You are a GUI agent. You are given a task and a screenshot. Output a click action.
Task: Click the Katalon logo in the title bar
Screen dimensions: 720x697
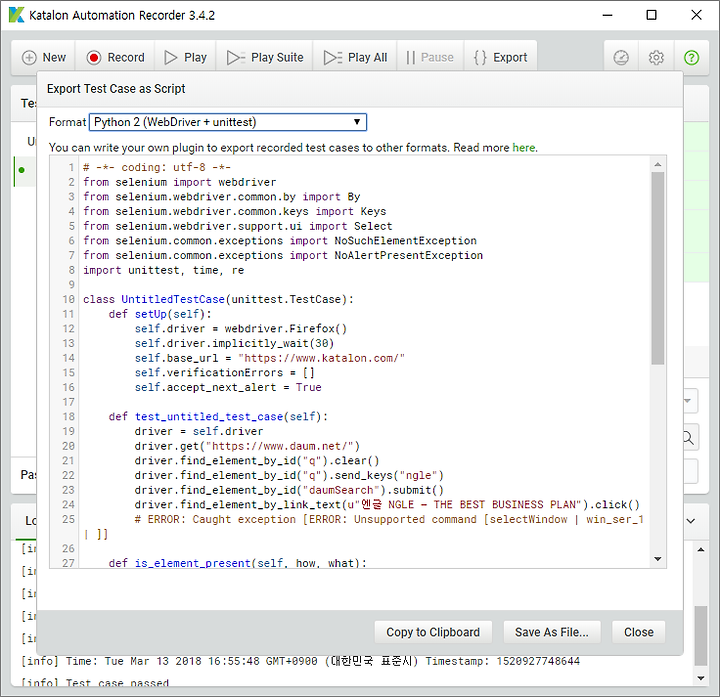coord(17,15)
